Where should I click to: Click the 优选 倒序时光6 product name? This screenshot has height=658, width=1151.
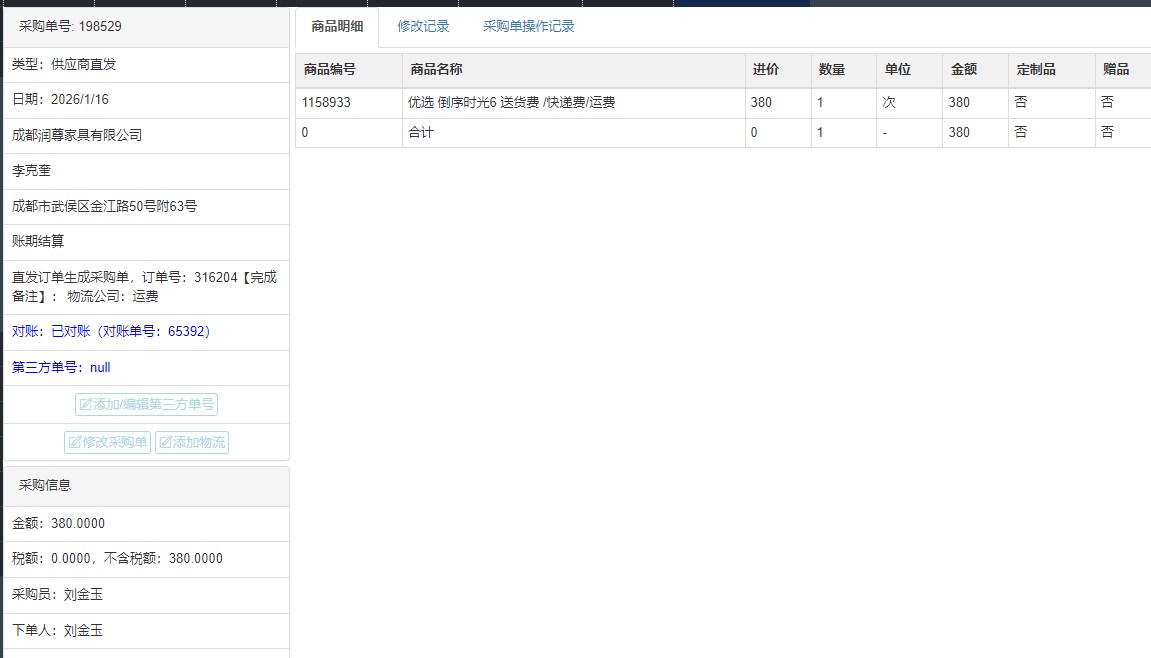coord(511,102)
